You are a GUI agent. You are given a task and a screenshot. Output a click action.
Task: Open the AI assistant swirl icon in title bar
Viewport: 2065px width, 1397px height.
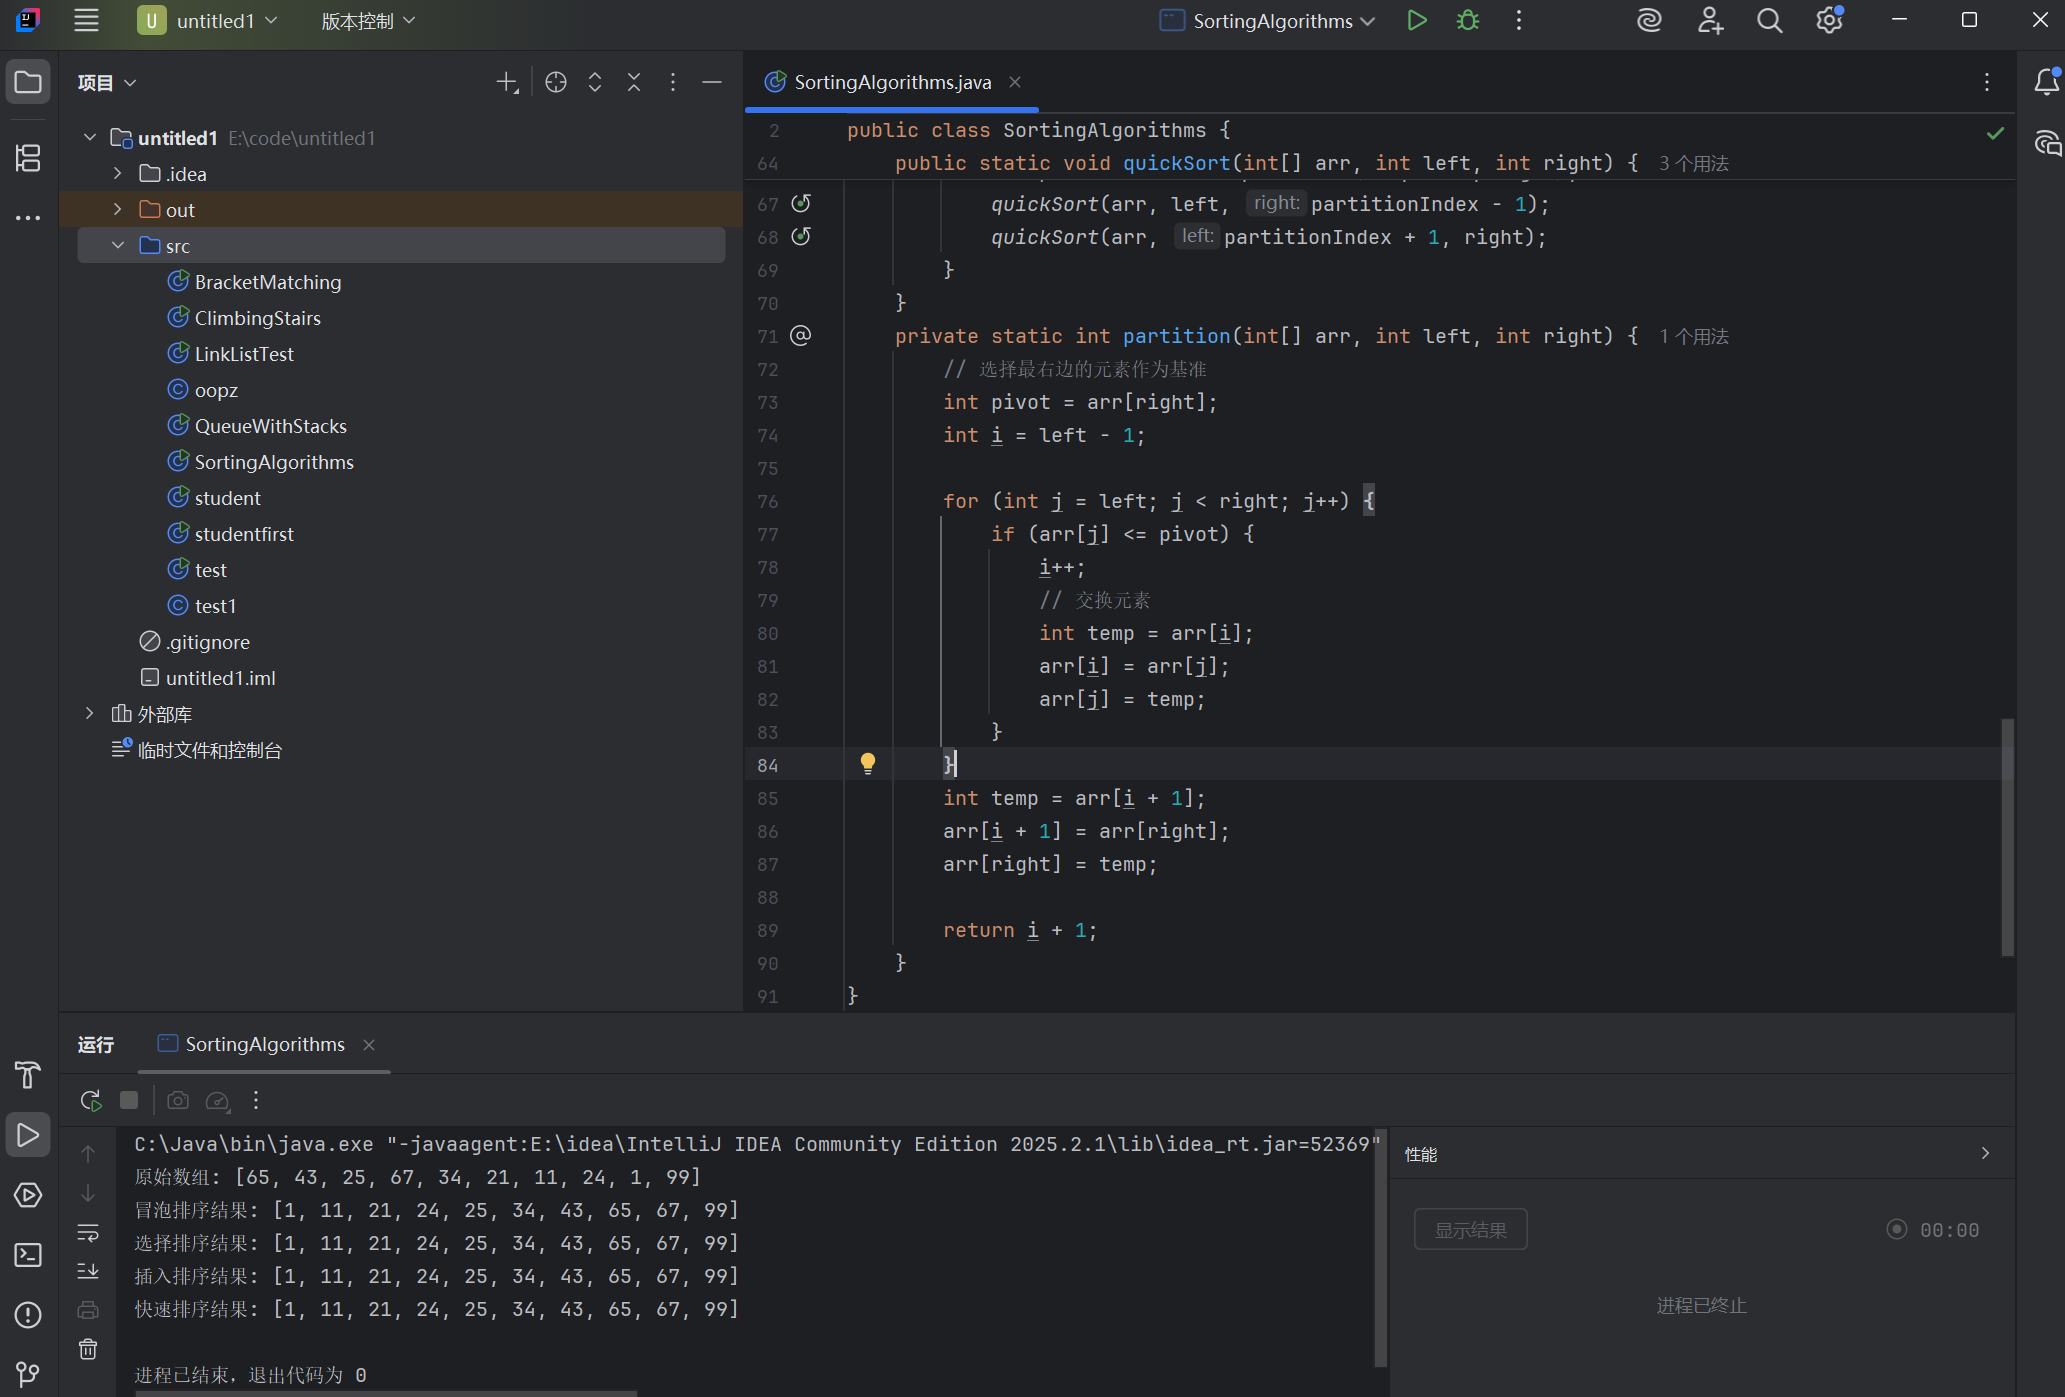[1649, 20]
